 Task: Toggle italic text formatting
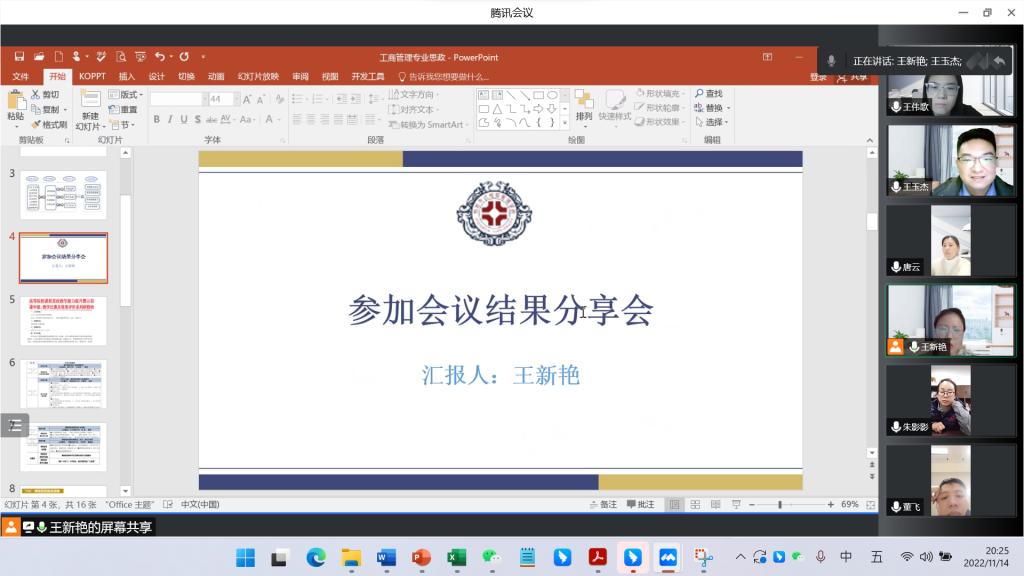click(170, 120)
